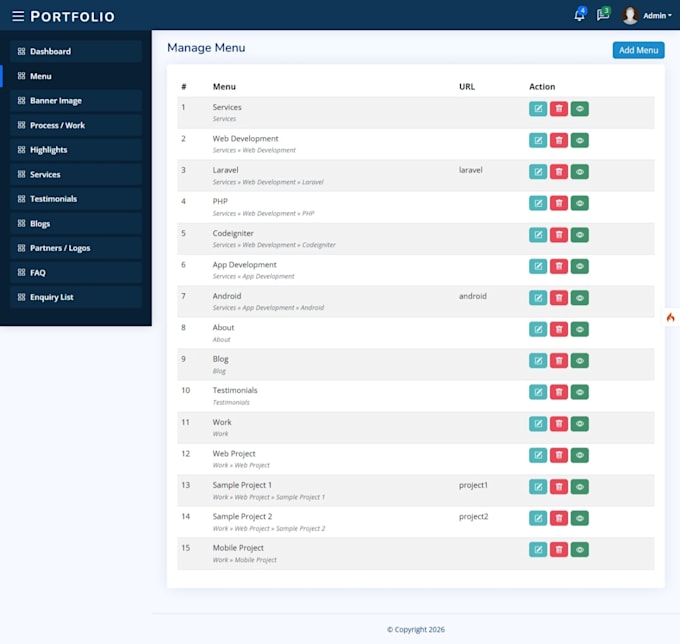Click the Admin avatar picture
This screenshot has height=644, width=680.
coord(630,16)
